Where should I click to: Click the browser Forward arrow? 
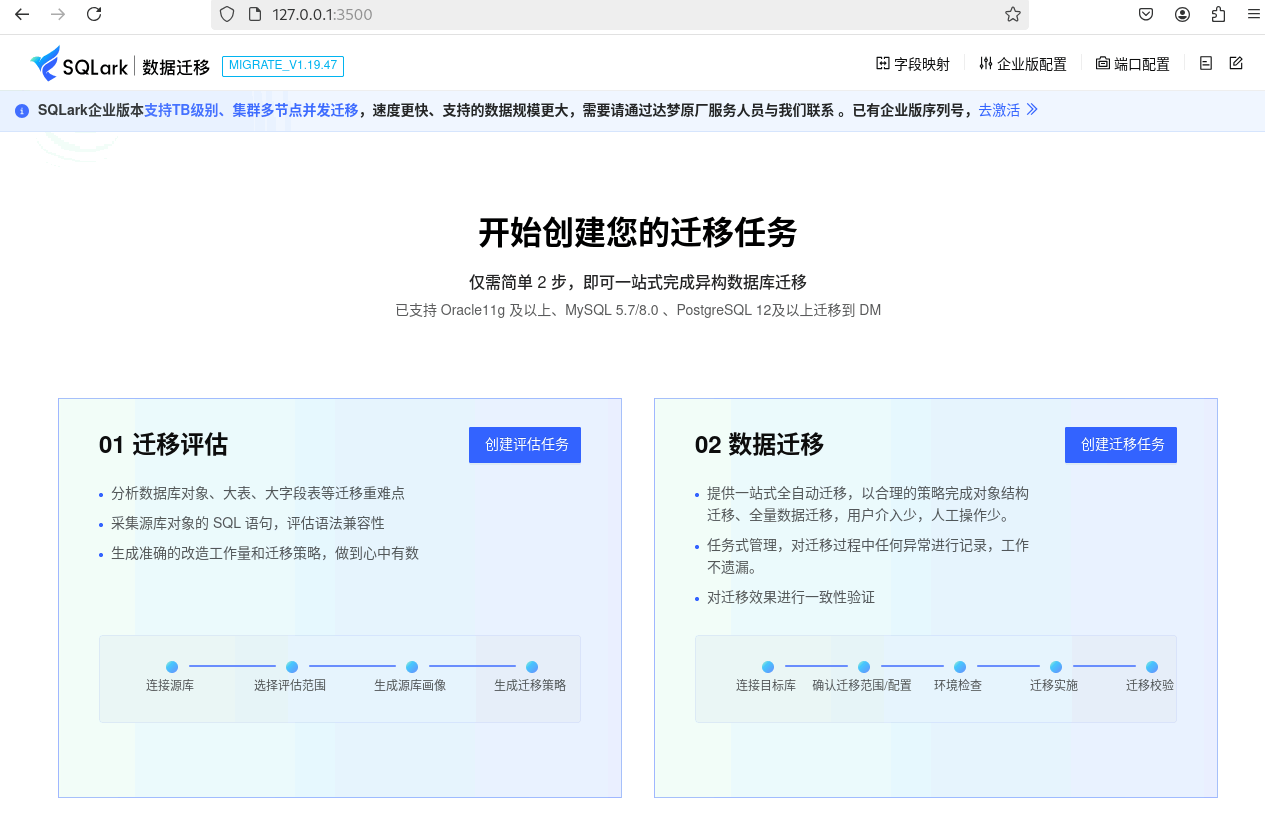pyautogui.click(x=58, y=14)
